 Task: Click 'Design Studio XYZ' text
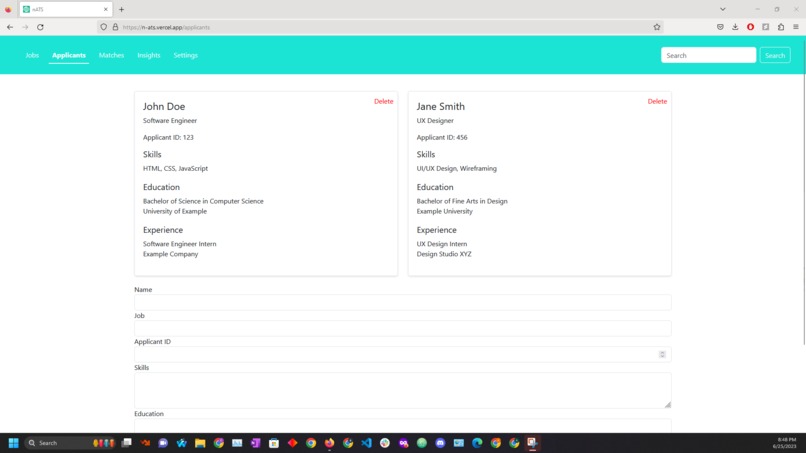(x=444, y=254)
